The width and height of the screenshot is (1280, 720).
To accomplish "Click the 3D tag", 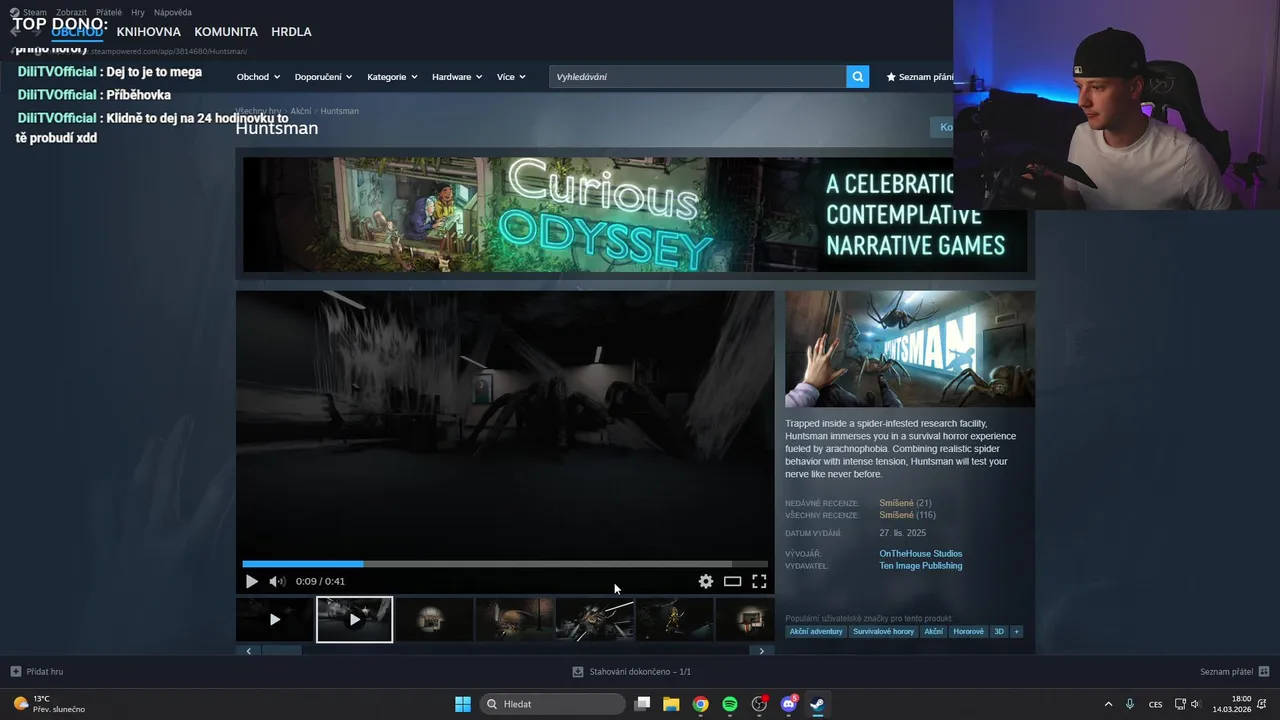I will (998, 632).
